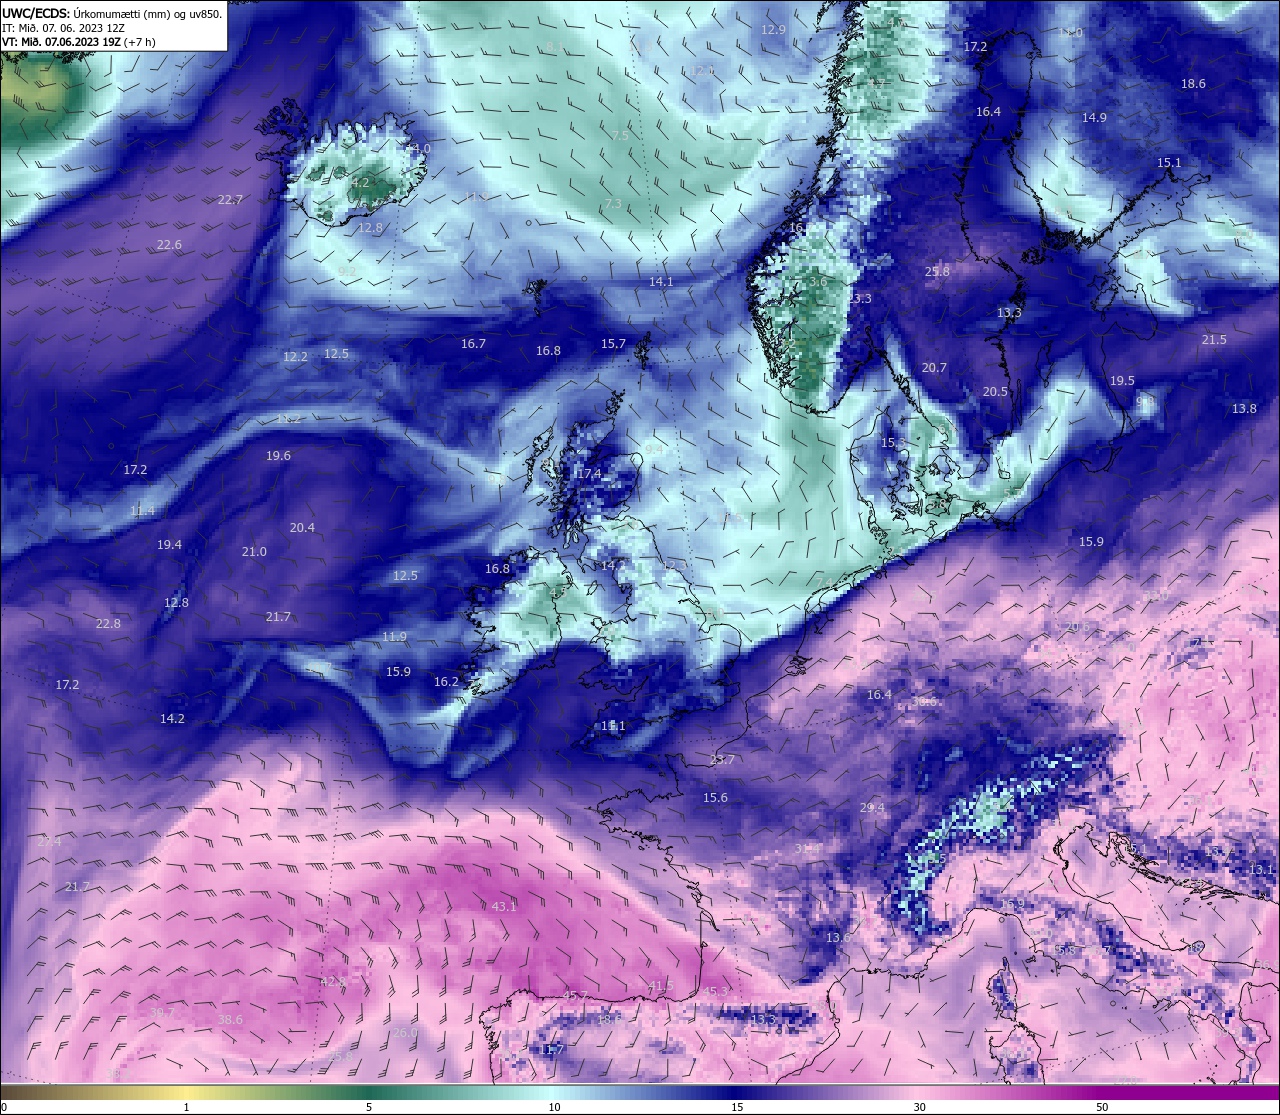Click the 12.9 value near northern Norway
Screen dimensions: 1280x1115
773,30
